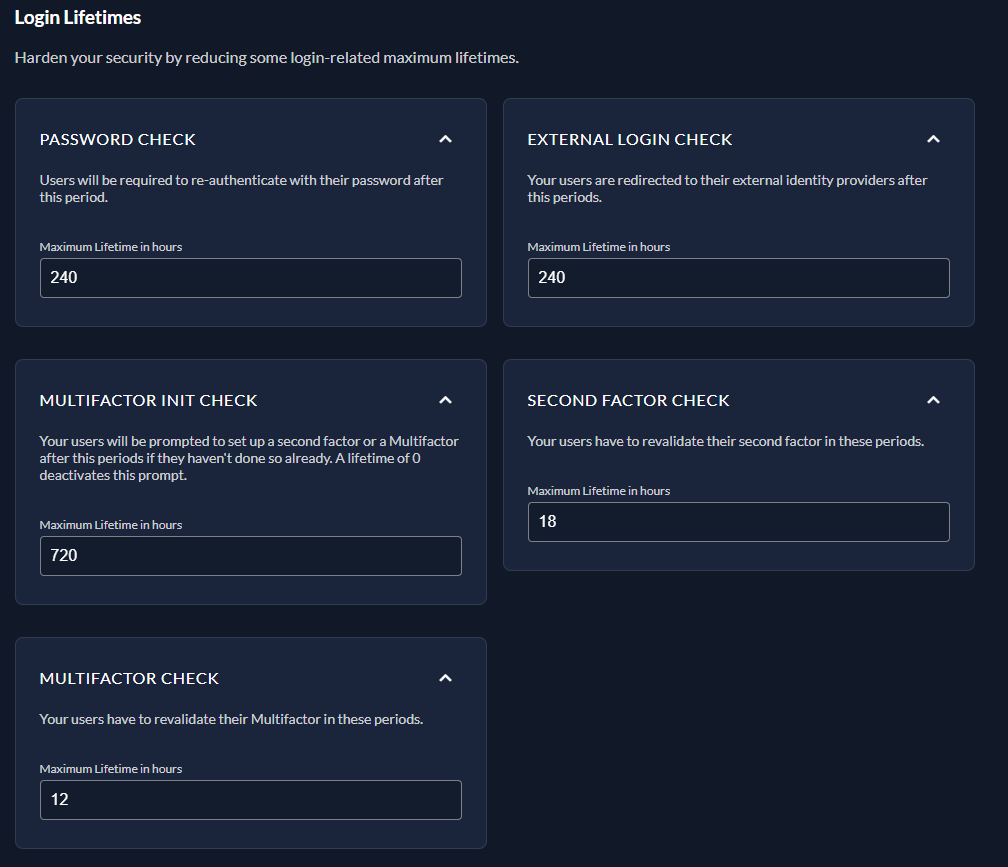Screen dimensions: 1008x867
Task: Toggle the Multifactor Check chevron icon
Action: tap(446, 678)
